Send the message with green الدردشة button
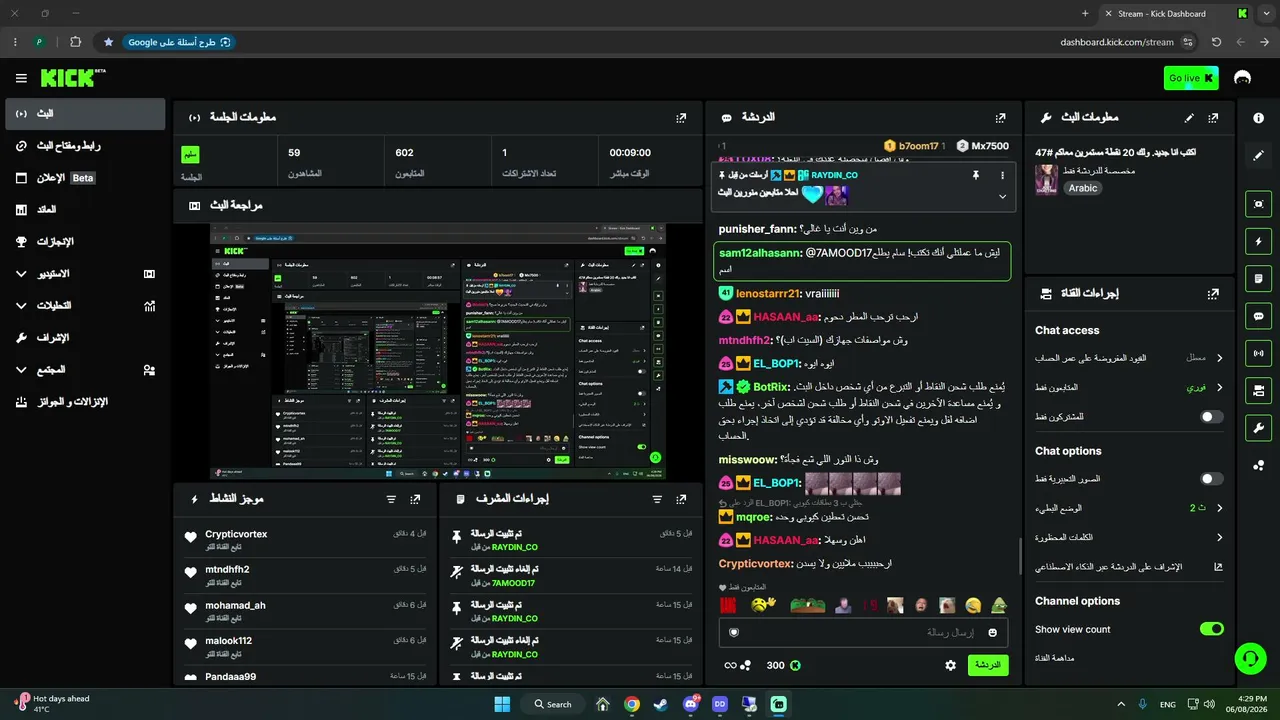Image resolution: width=1280 pixels, height=720 pixels. (x=988, y=665)
